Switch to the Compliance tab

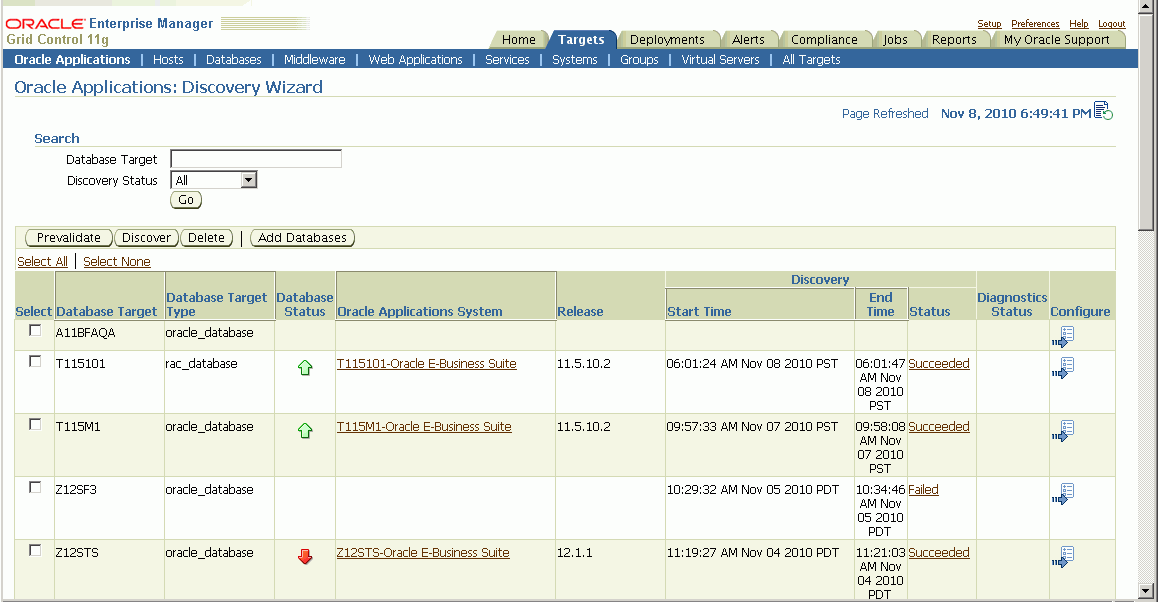tap(824, 39)
